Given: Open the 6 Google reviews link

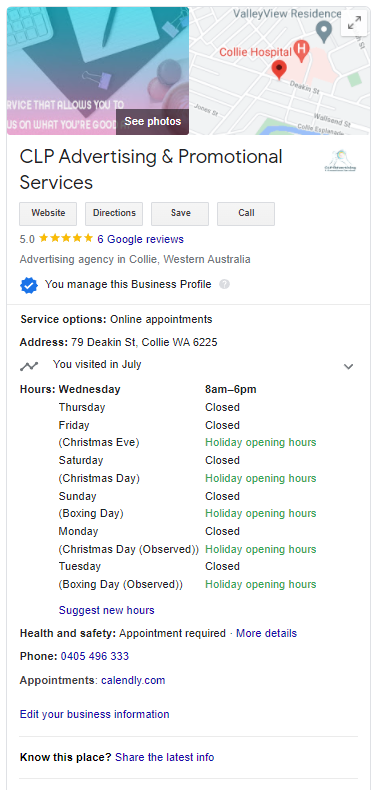Looking at the screenshot, I should click(141, 239).
